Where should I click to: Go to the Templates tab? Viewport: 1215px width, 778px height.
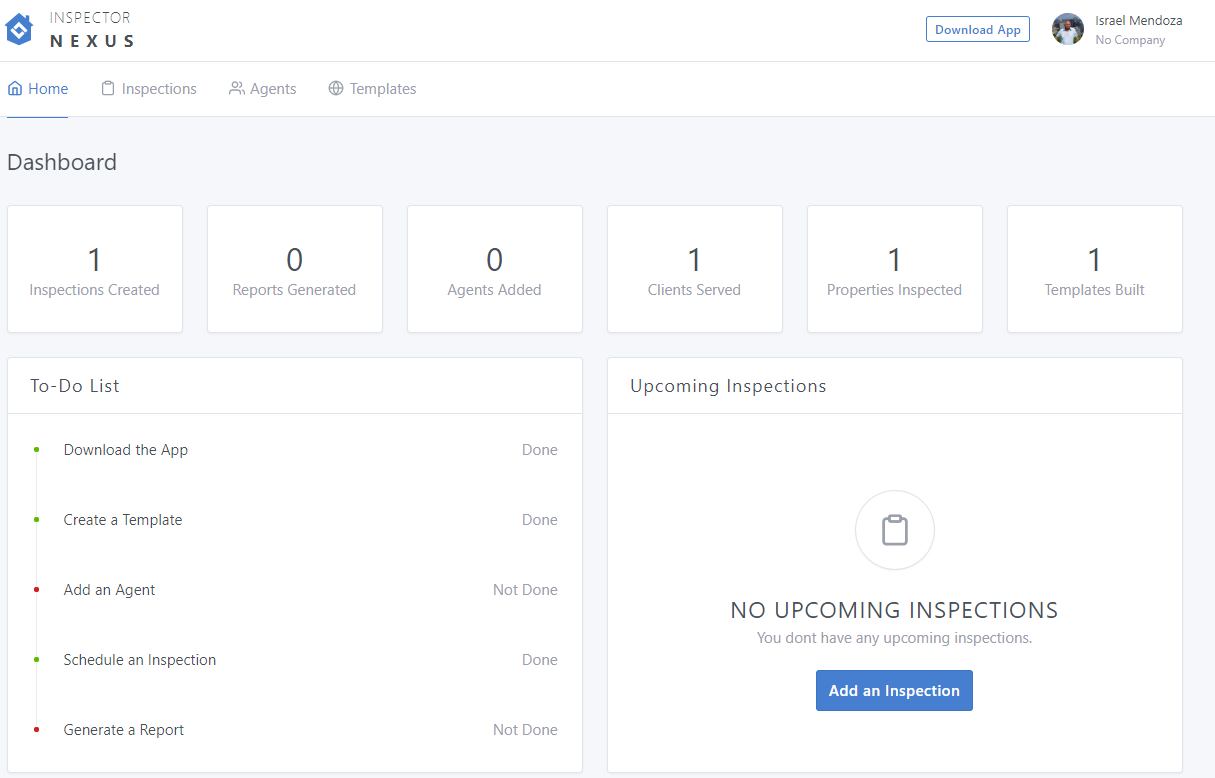[x=382, y=89]
